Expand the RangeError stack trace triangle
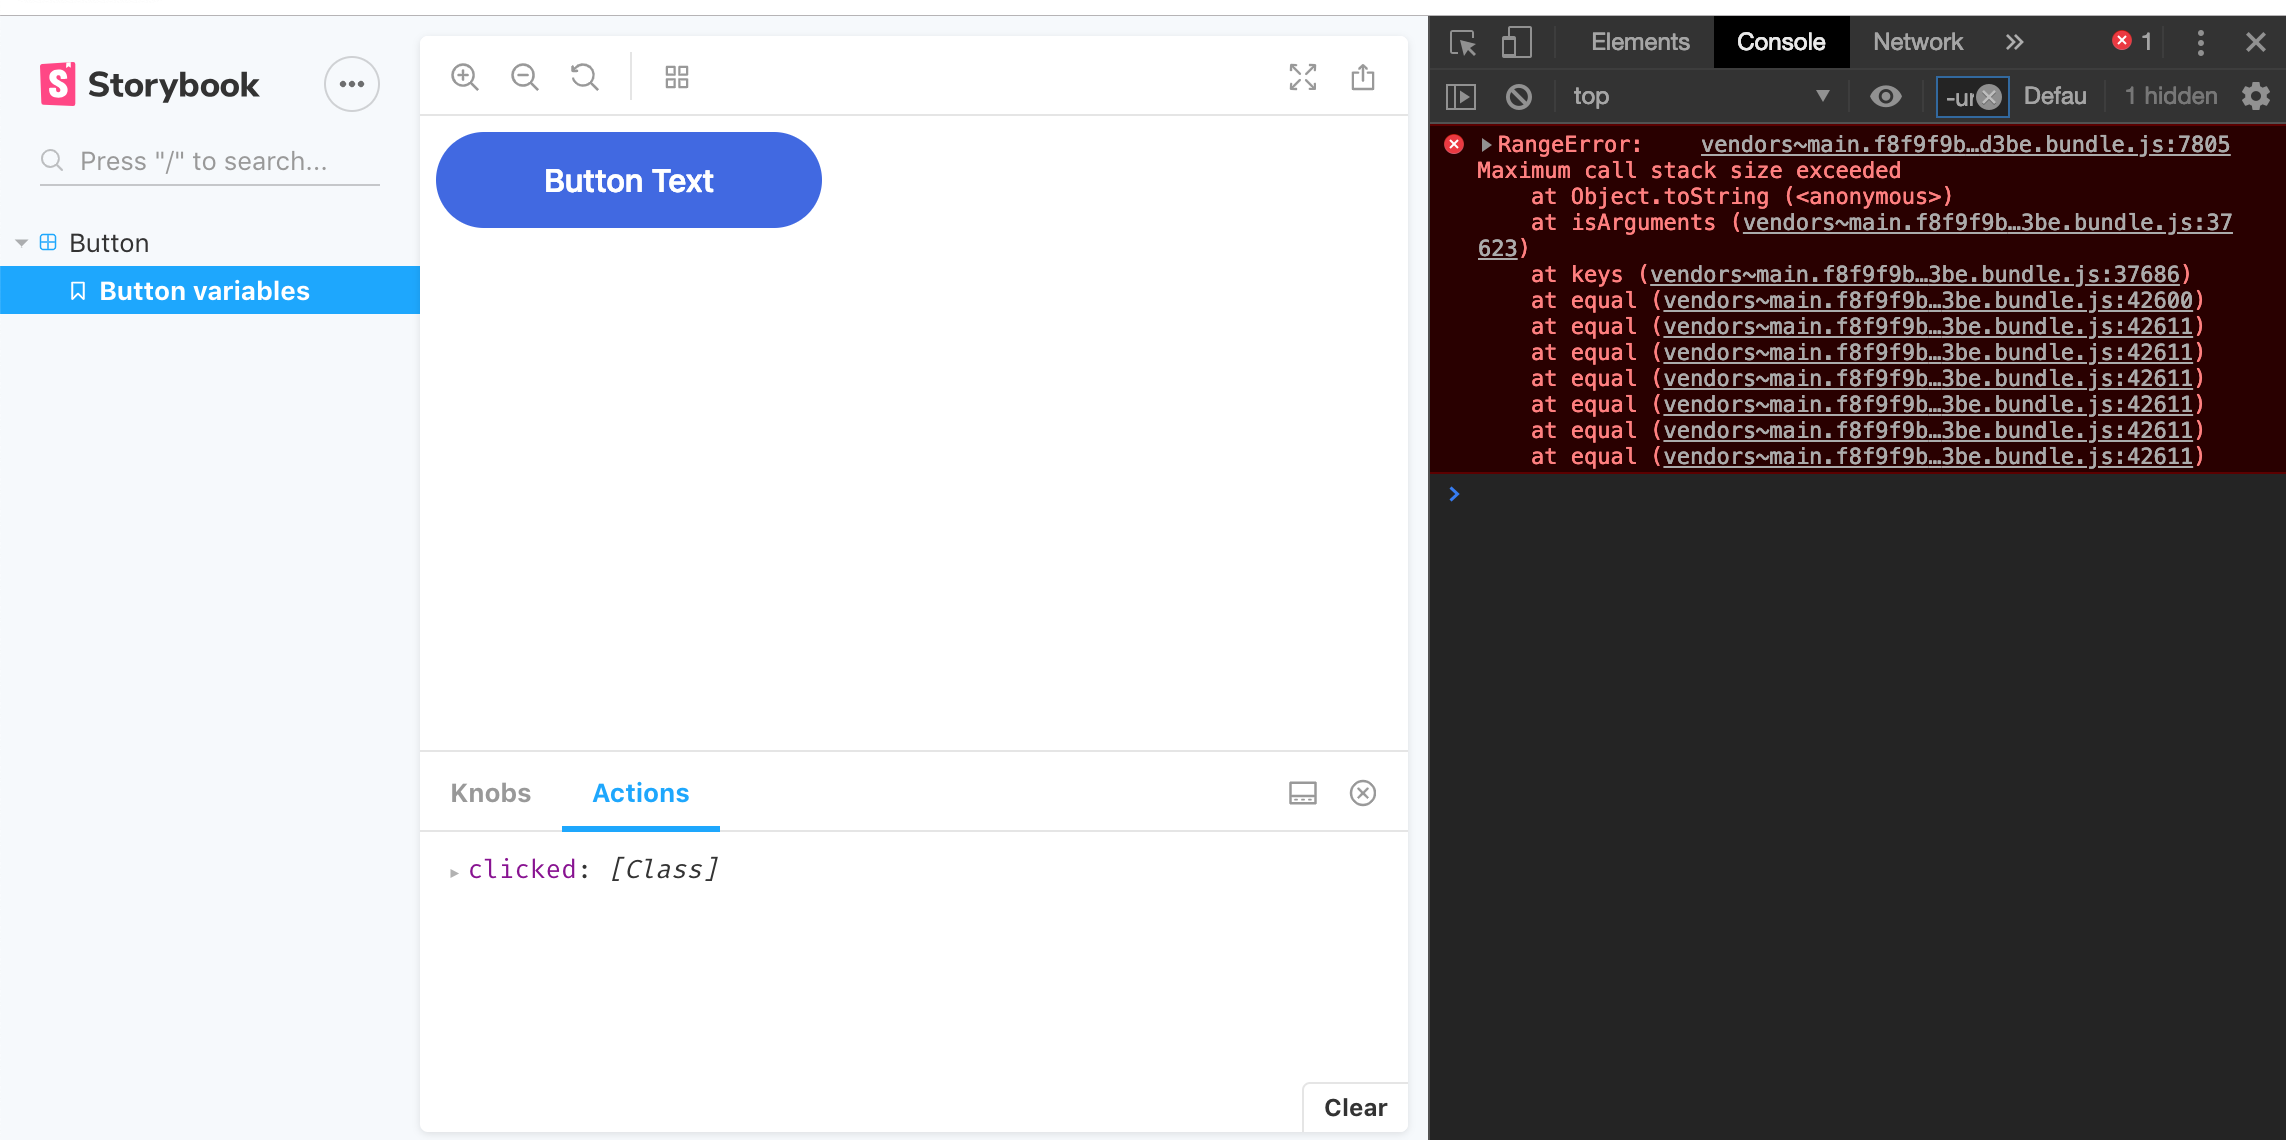Image resolution: width=2286 pixels, height=1140 pixels. point(1486,145)
